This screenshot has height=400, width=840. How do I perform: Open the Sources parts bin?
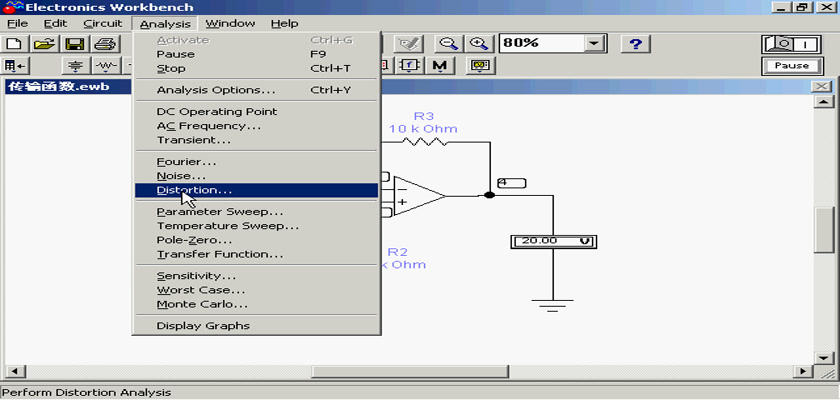(76, 66)
